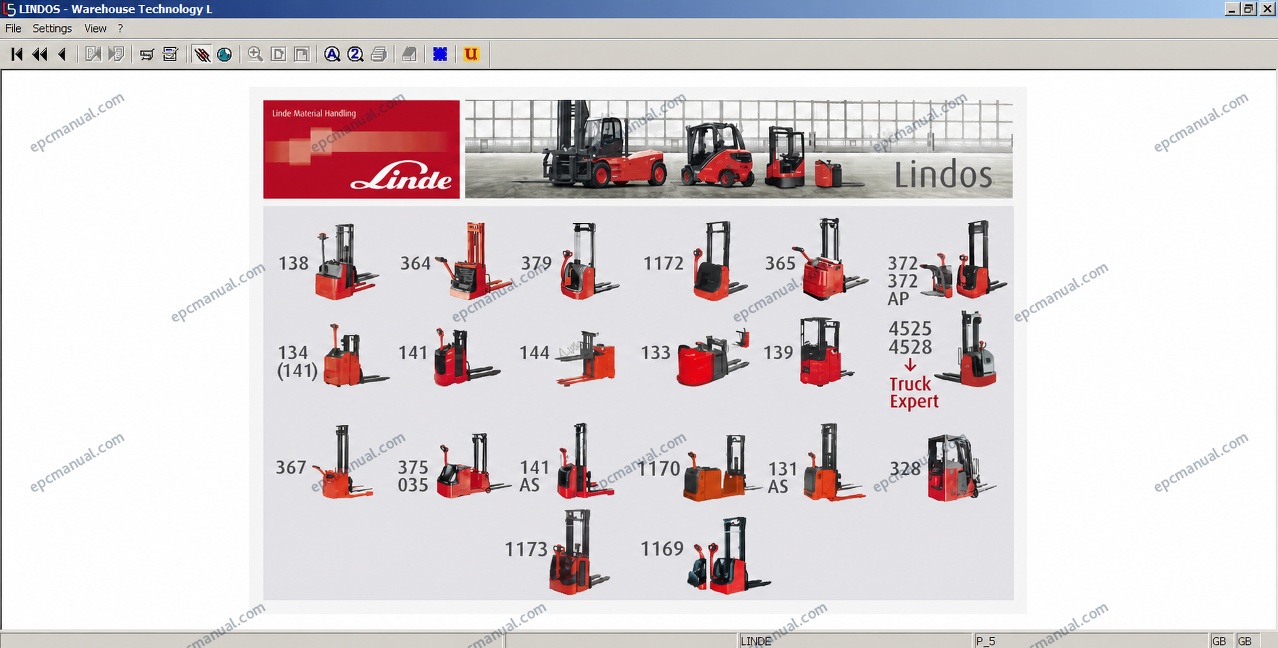Viewport: 1278px width, 648px height.
Task: Open the question mark help menu
Action: pos(120,29)
